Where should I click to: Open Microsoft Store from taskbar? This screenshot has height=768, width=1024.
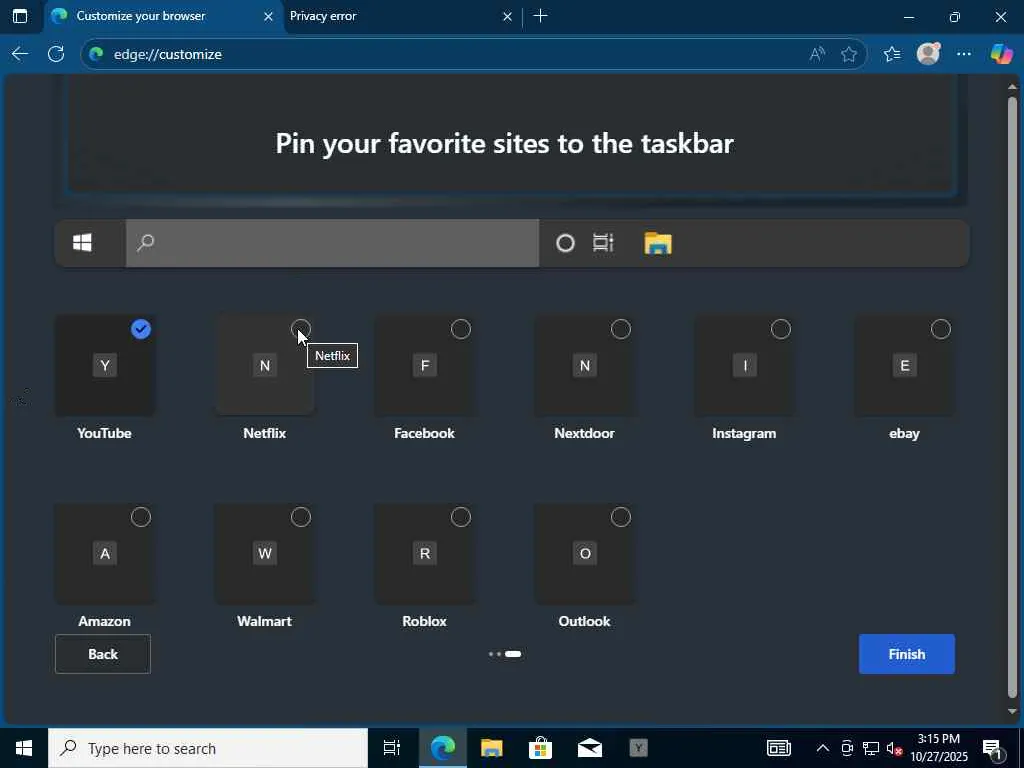tap(540, 748)
